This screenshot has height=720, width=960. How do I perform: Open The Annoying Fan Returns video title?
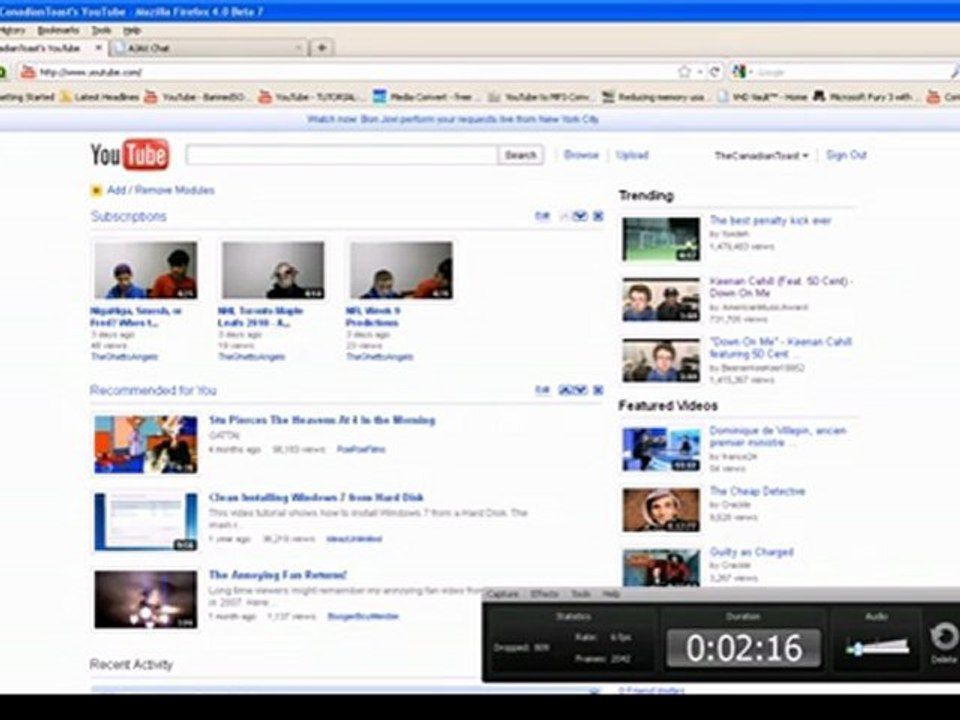277,575
